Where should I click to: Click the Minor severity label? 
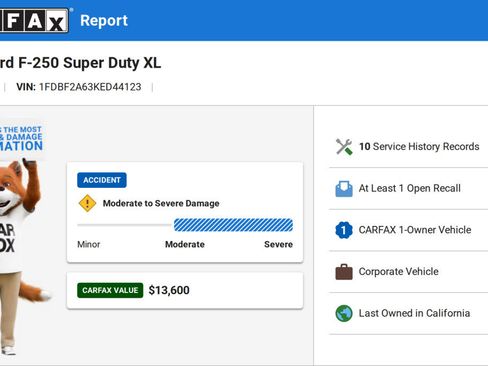89,244
